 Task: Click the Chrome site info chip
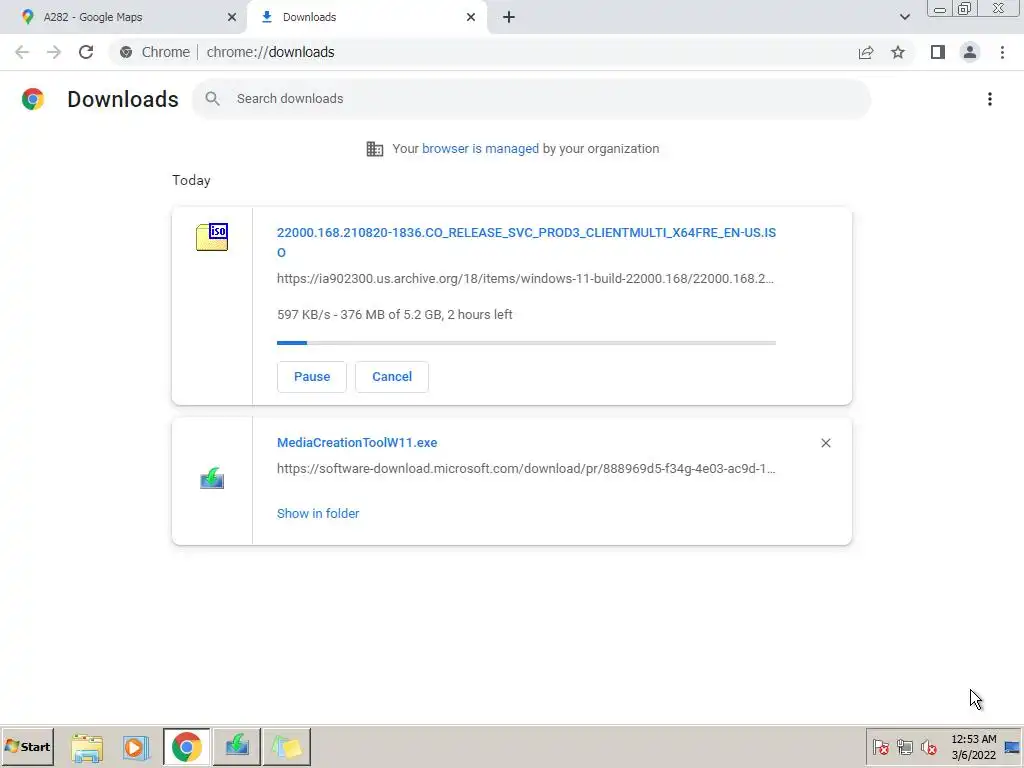pos(155,52)
